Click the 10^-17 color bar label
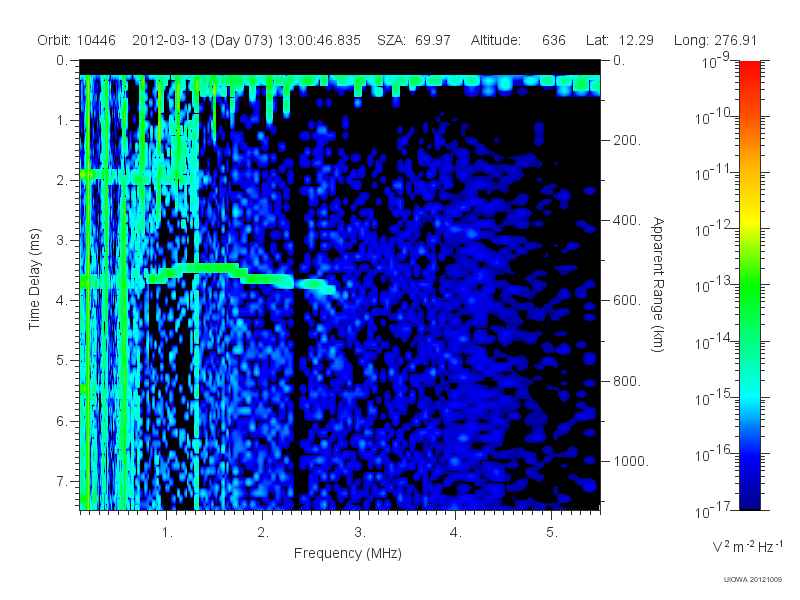The height and width of the screenshot is (600, 800). [x=713, y=510]
